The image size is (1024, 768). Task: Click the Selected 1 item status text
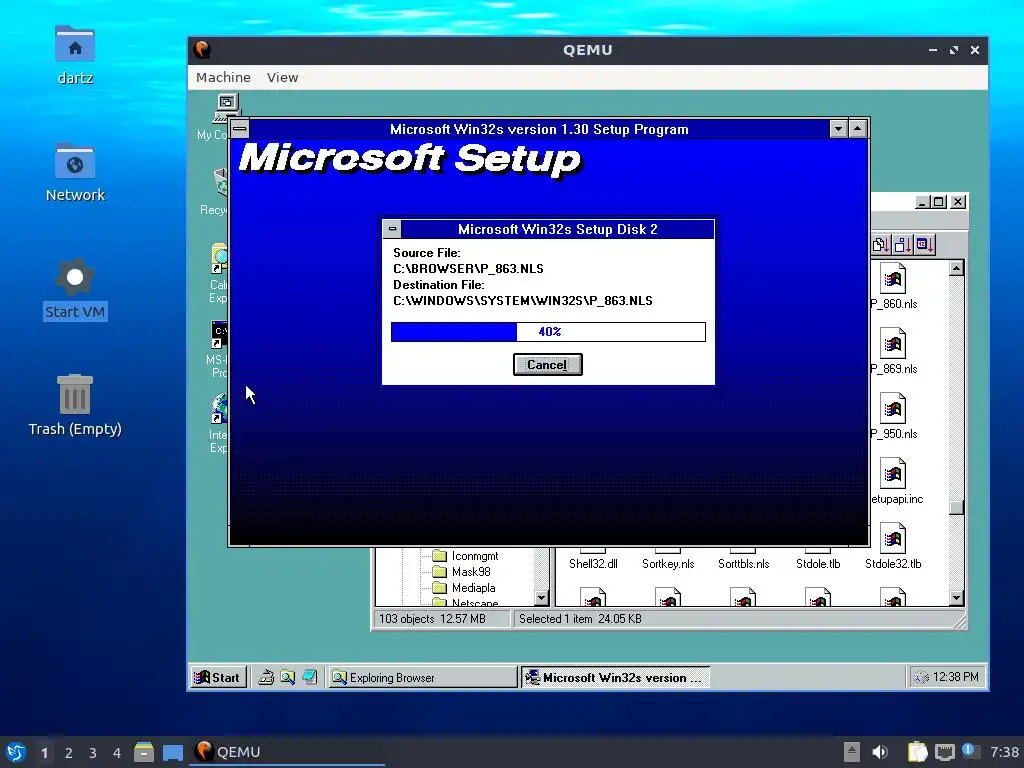tap(580, 618)
